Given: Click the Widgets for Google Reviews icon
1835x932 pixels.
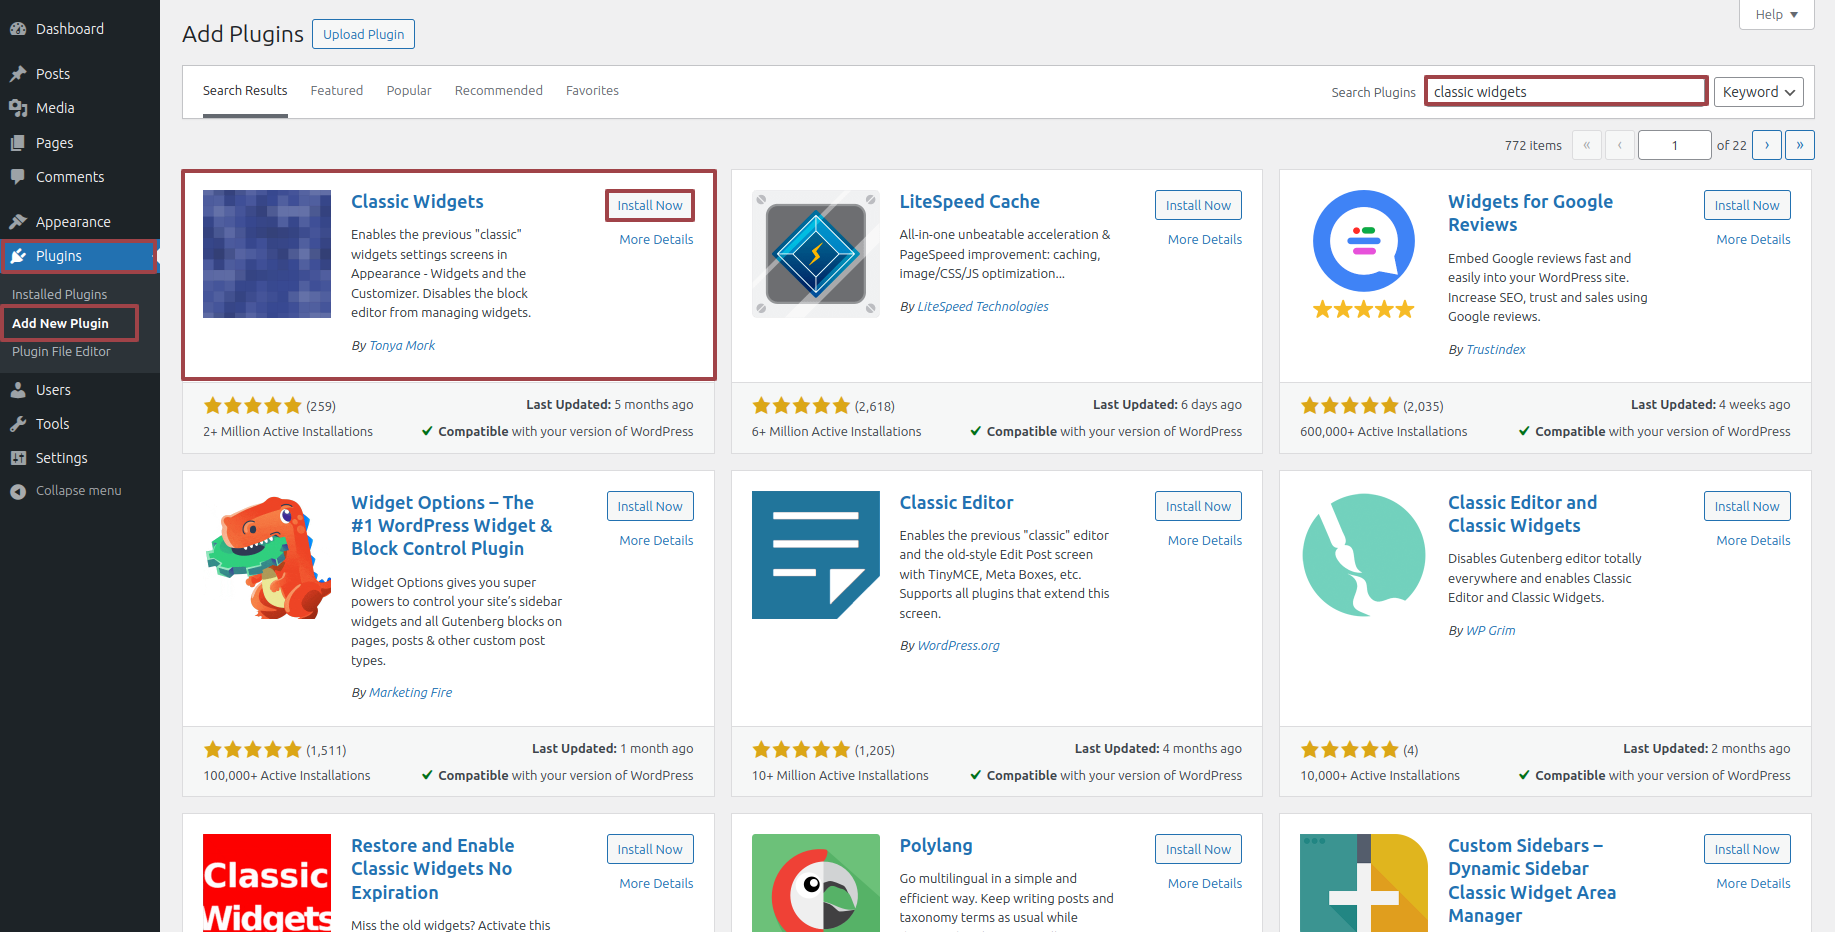Looking at the screenshot, I should pyautogui.click(x=1364, y=254).
